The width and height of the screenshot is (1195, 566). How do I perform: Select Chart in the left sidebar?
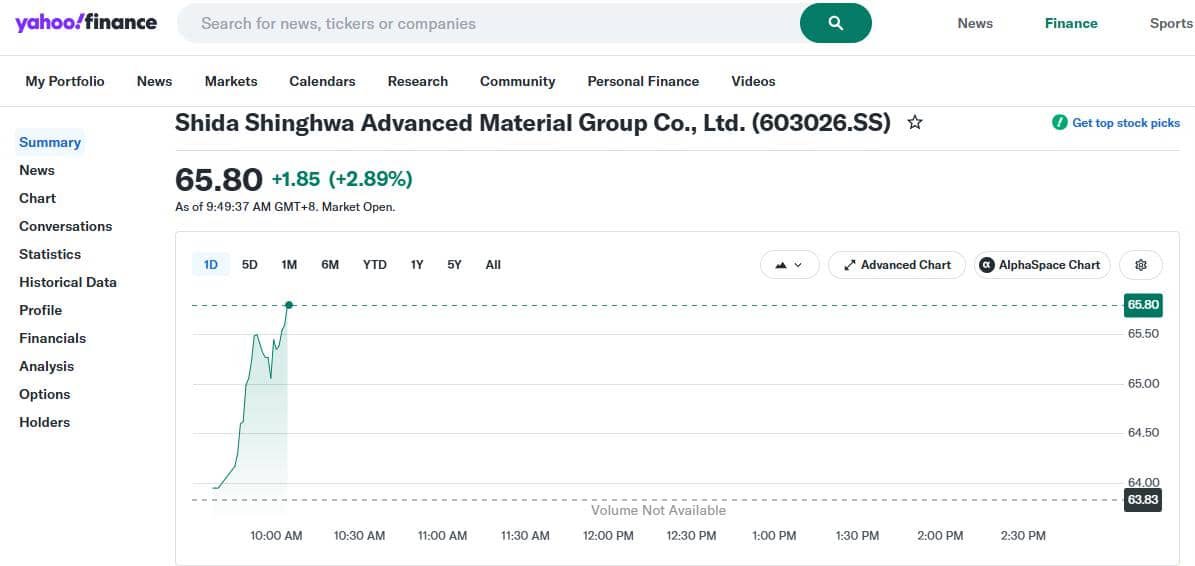[37, 199]
